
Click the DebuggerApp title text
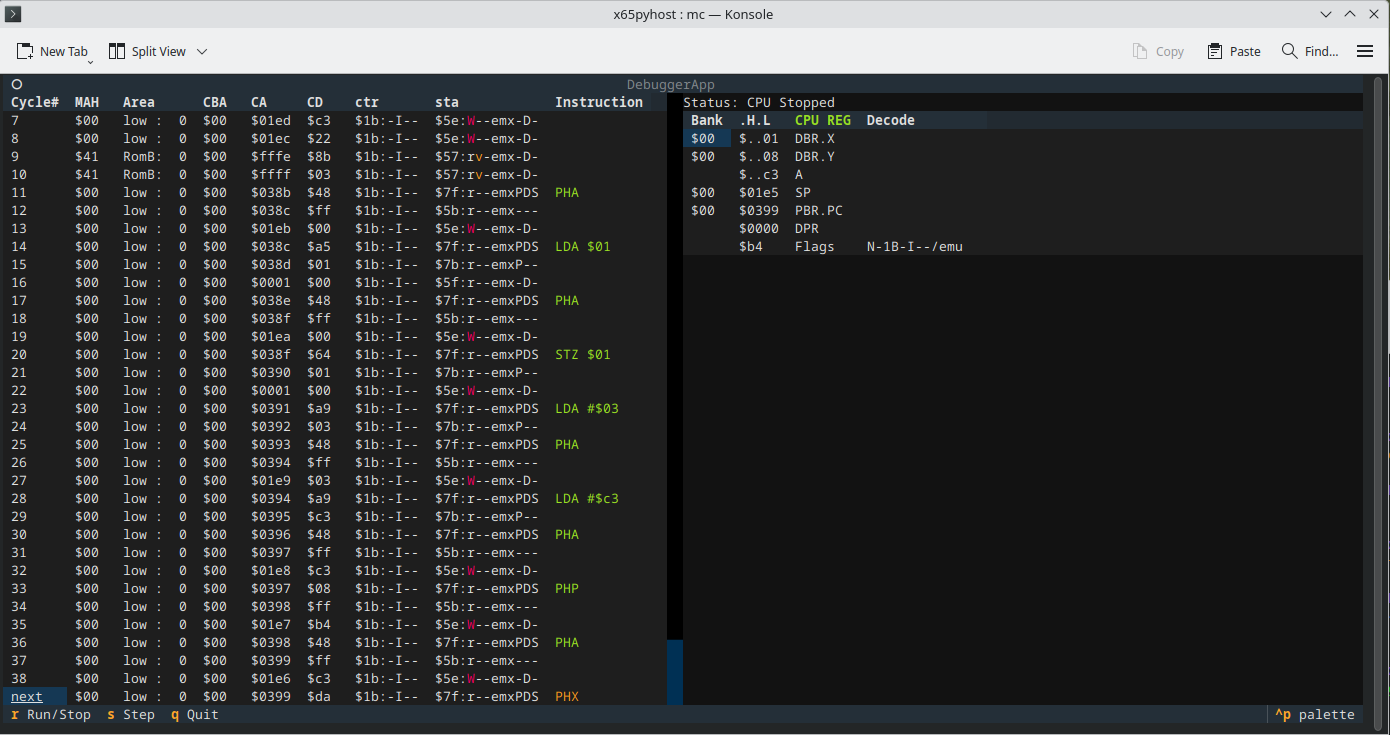(x=671, y=85)
